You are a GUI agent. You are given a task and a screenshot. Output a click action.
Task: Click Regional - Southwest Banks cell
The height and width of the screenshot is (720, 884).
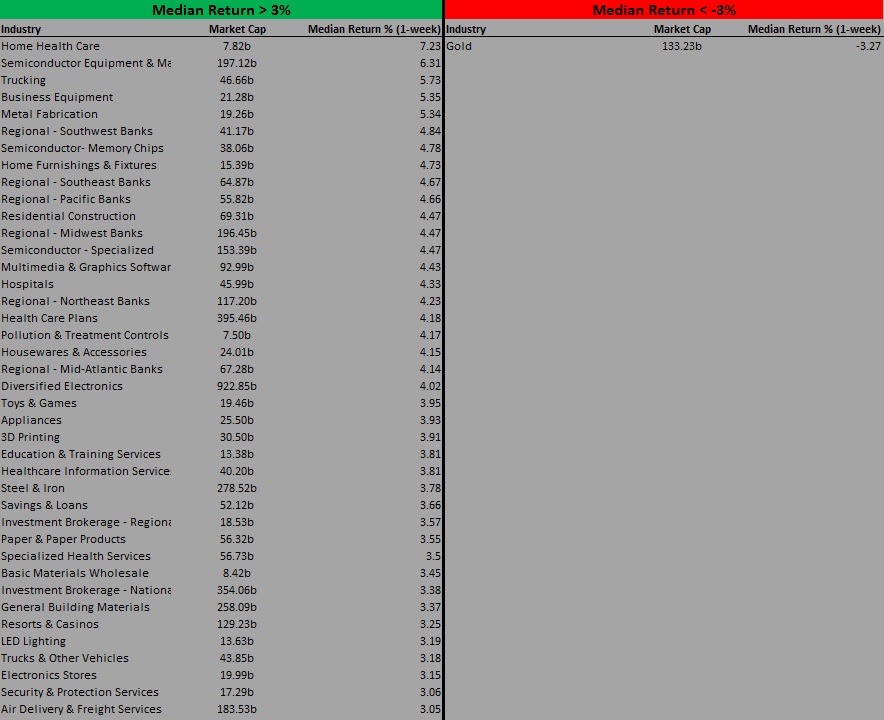77,131
